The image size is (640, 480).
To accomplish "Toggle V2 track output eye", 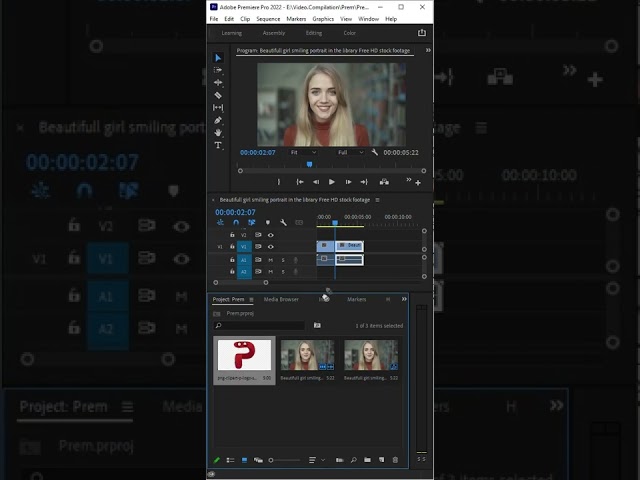I will 271,235.
